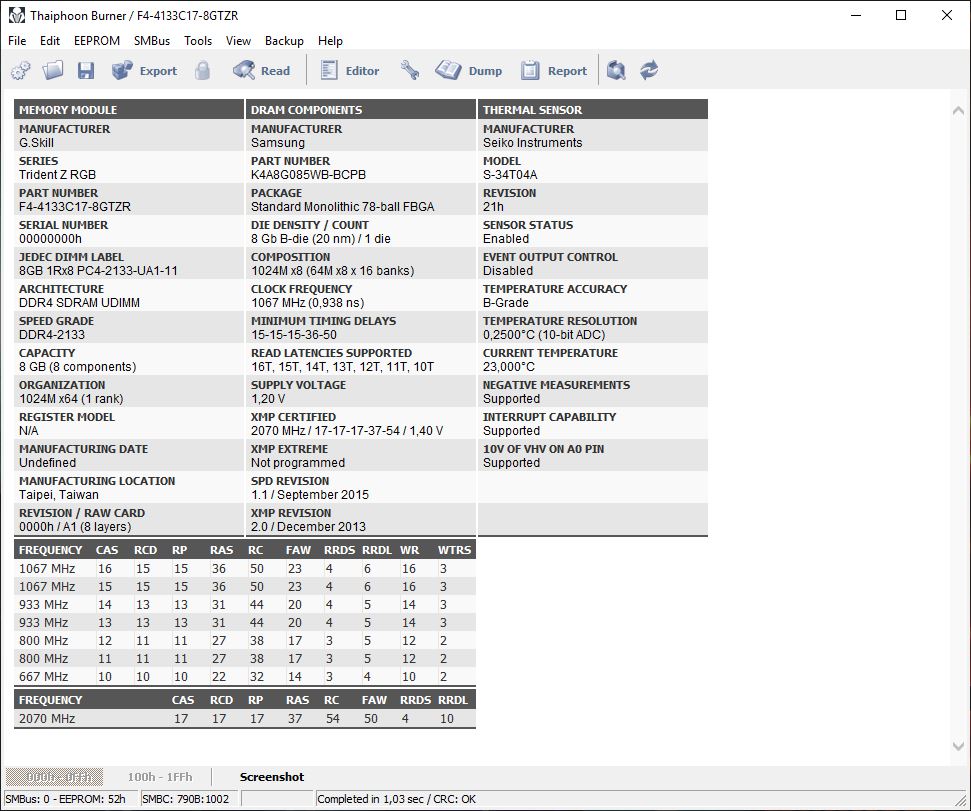This screenshot has height=811, width=971.
Task: Click the Export toolbar button
Action: pyautogui.click(x=144, y=71)
